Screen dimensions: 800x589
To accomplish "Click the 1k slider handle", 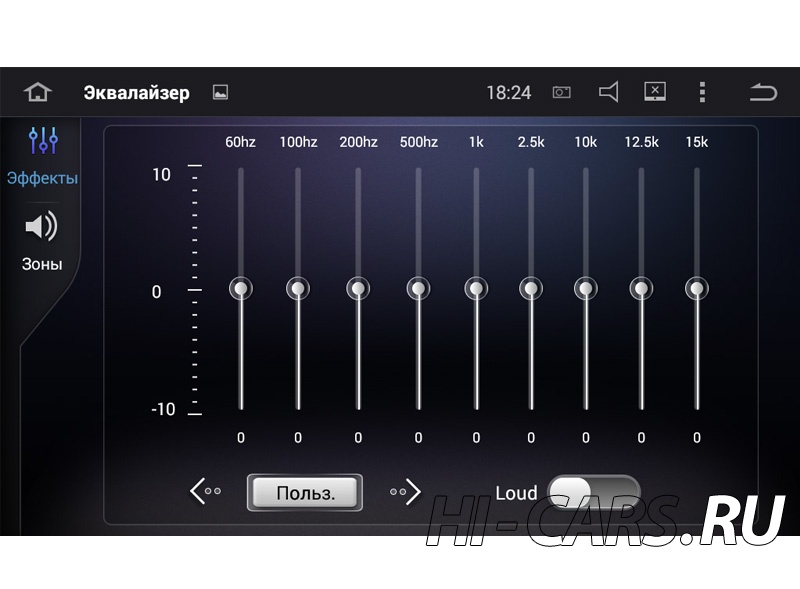I will pyautogui.click(x=476, y=289).
